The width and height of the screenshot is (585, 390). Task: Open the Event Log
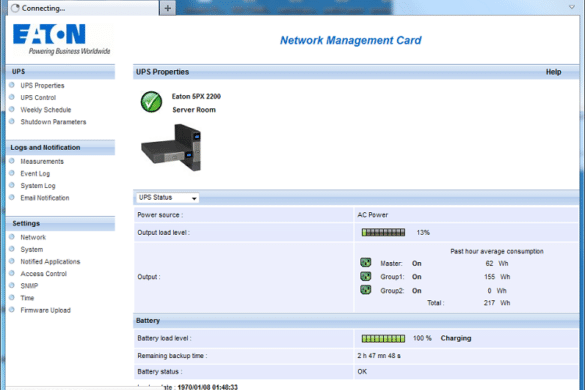tap(35, 174)
